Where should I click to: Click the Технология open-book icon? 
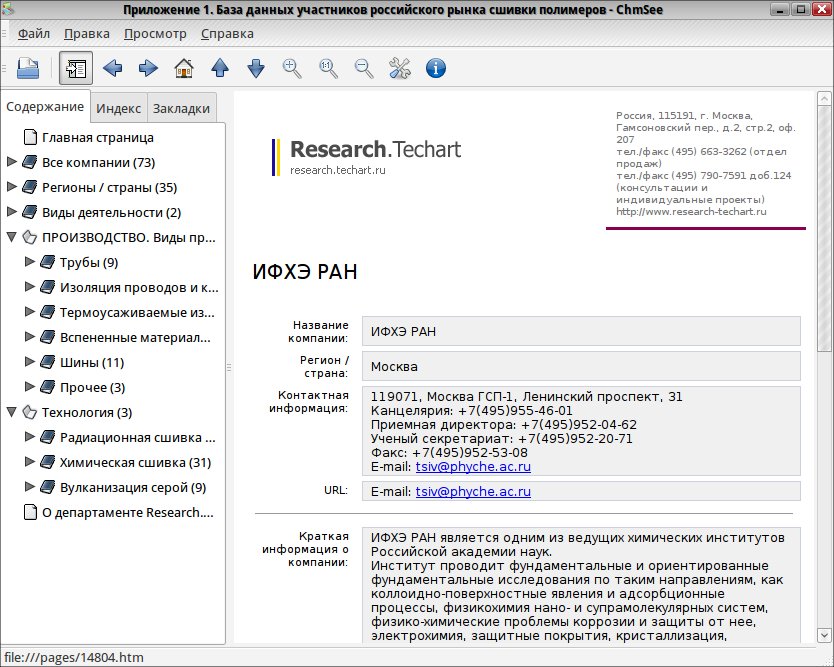click(x=29, y=412)
